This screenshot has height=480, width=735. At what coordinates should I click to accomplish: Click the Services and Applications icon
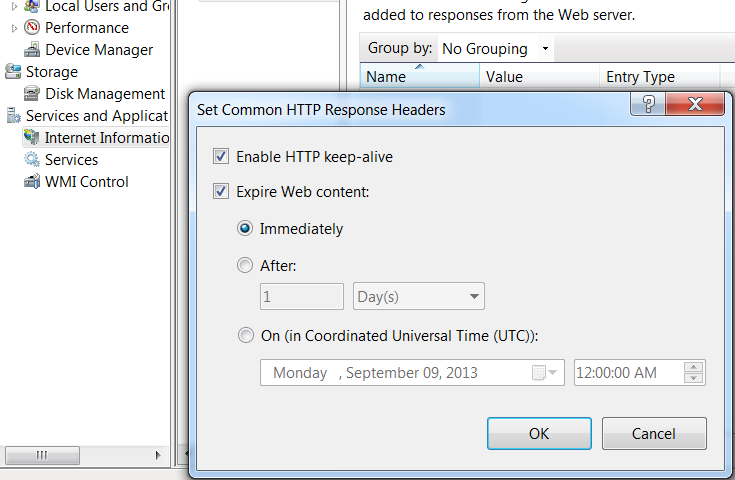pos(13,116)
